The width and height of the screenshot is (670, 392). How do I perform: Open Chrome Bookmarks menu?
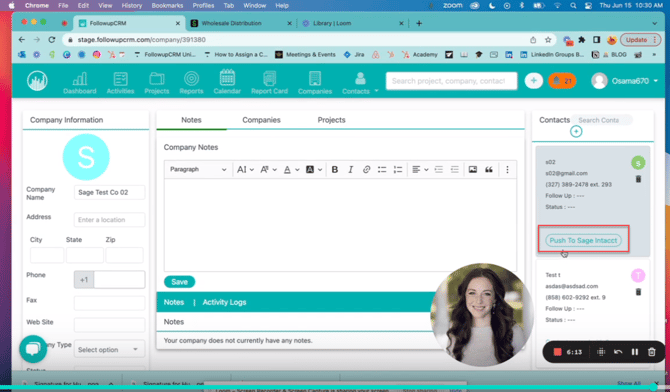tap(167, 6)
